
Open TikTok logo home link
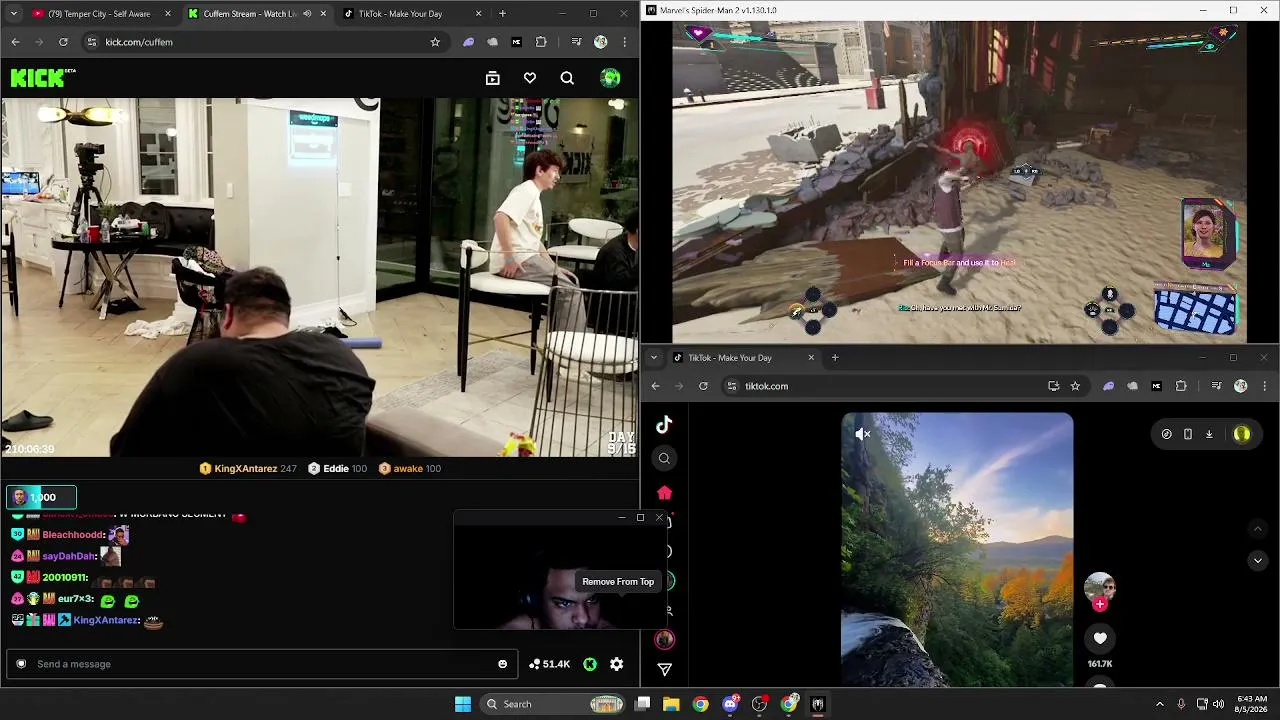664,425
